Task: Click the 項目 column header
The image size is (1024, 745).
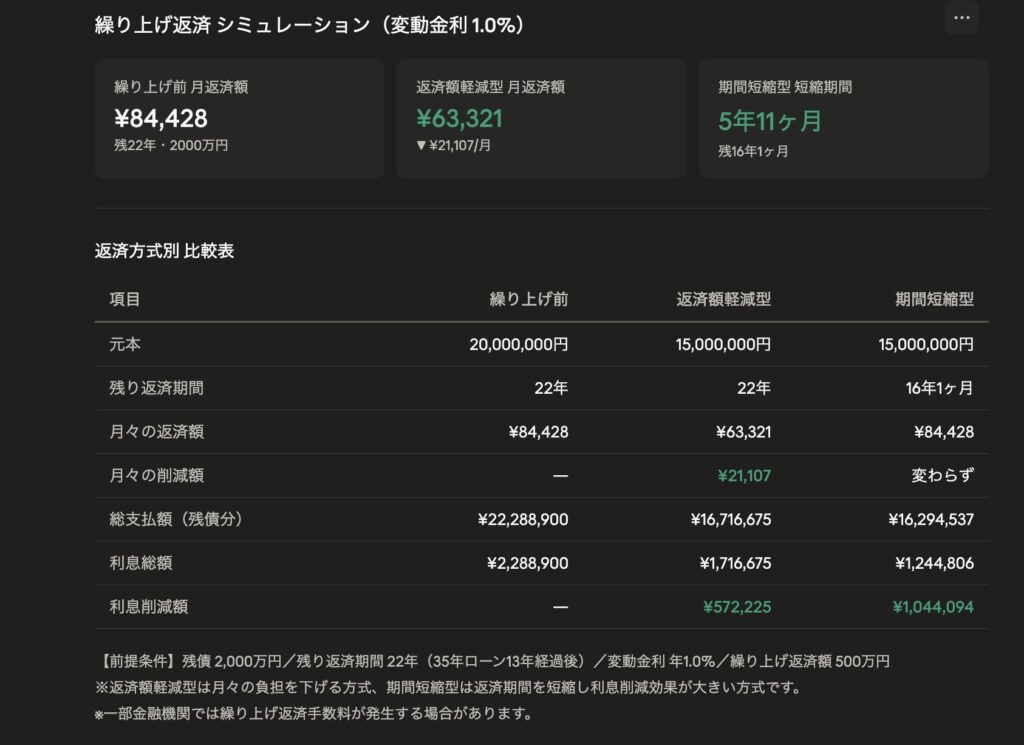Action: pyautogui.click(x=125, y=299)
